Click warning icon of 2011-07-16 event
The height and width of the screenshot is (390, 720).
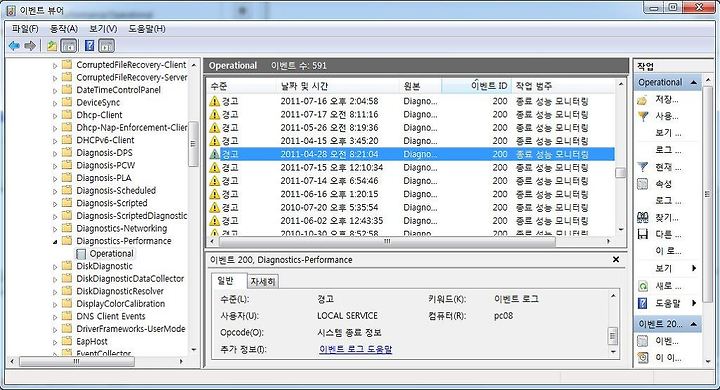coord(214,101)
